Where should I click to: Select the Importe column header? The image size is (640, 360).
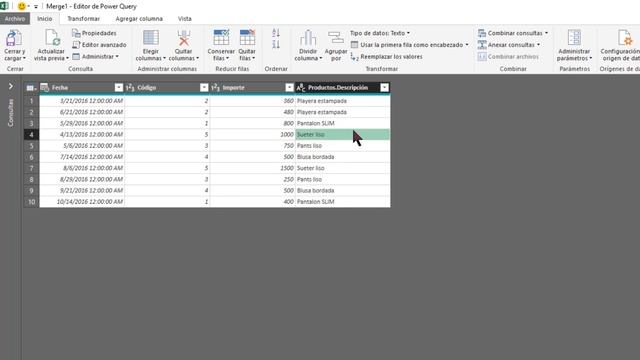coord(252,87)
